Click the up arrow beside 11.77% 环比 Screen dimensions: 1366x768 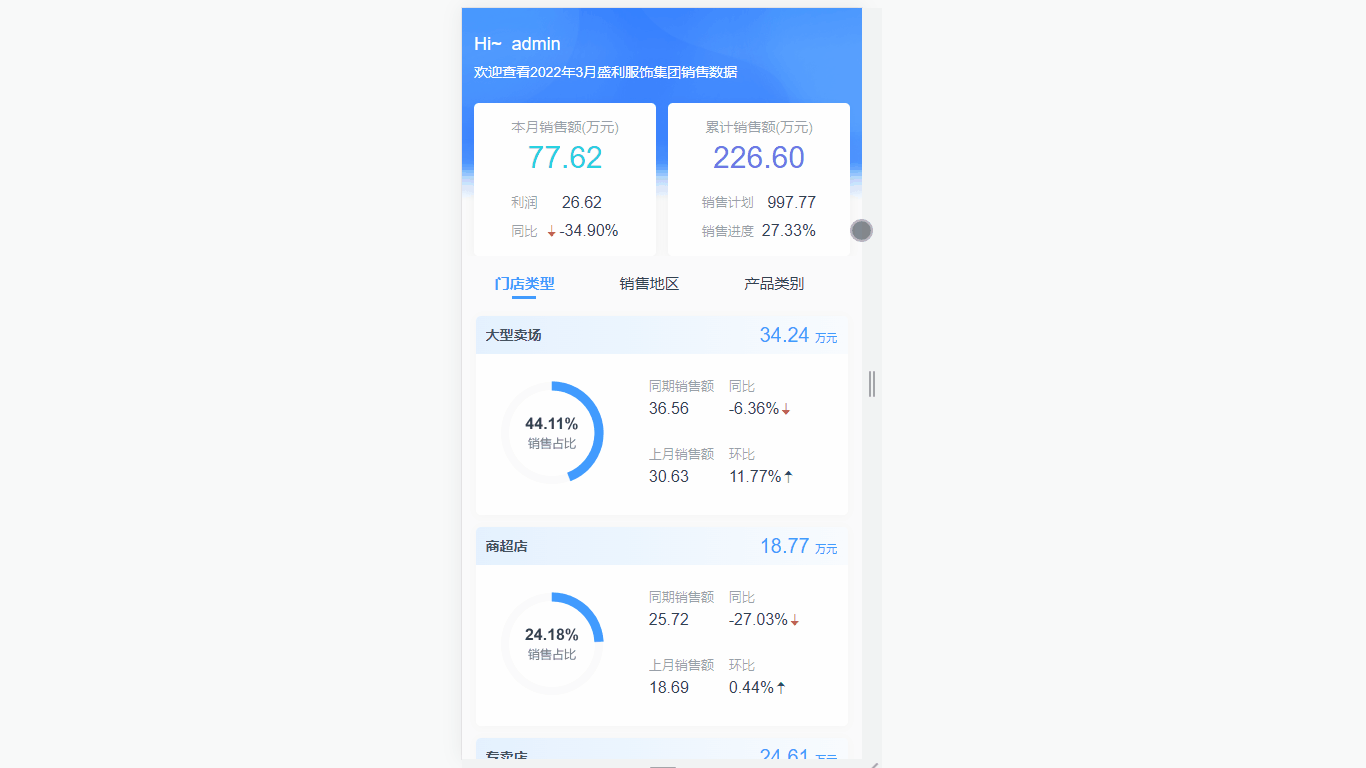[x=788, y=476]
